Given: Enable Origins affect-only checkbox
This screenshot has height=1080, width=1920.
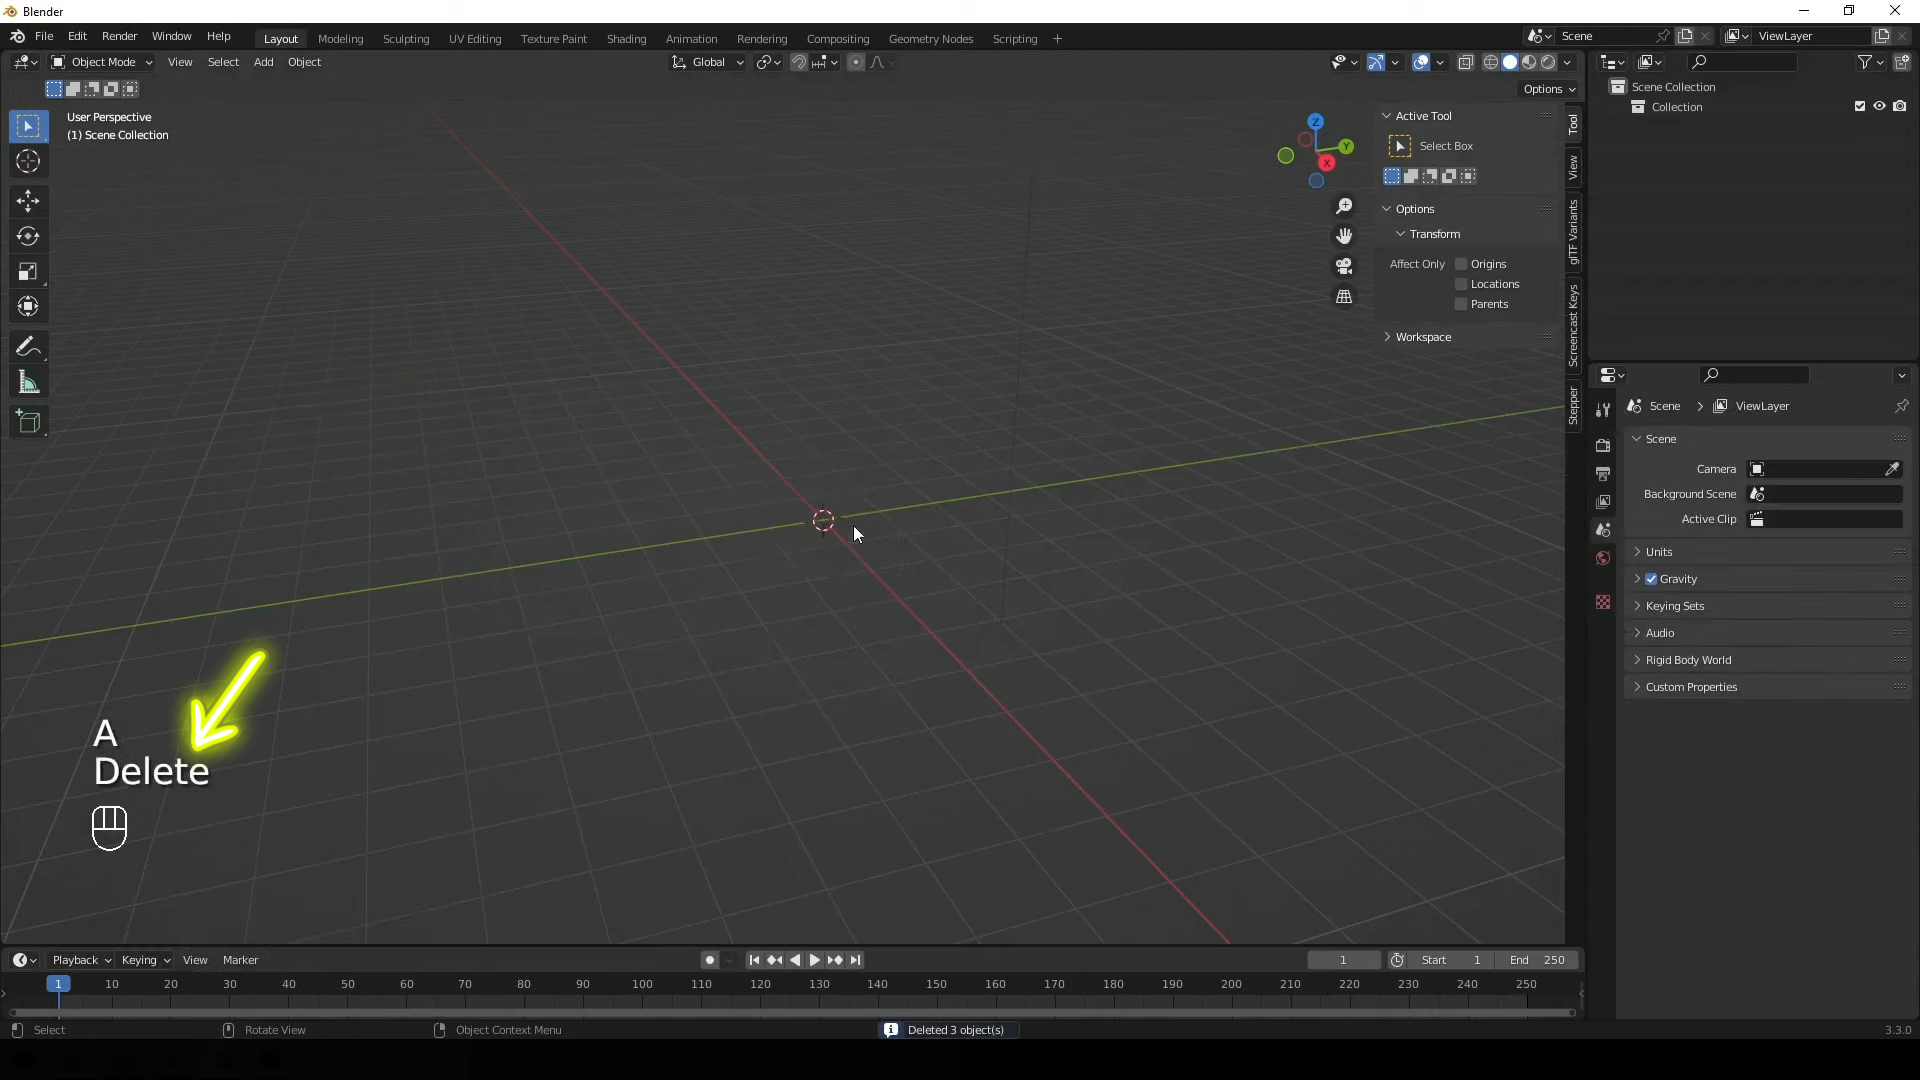Looking at the screenshot, I should [1461, 264].
